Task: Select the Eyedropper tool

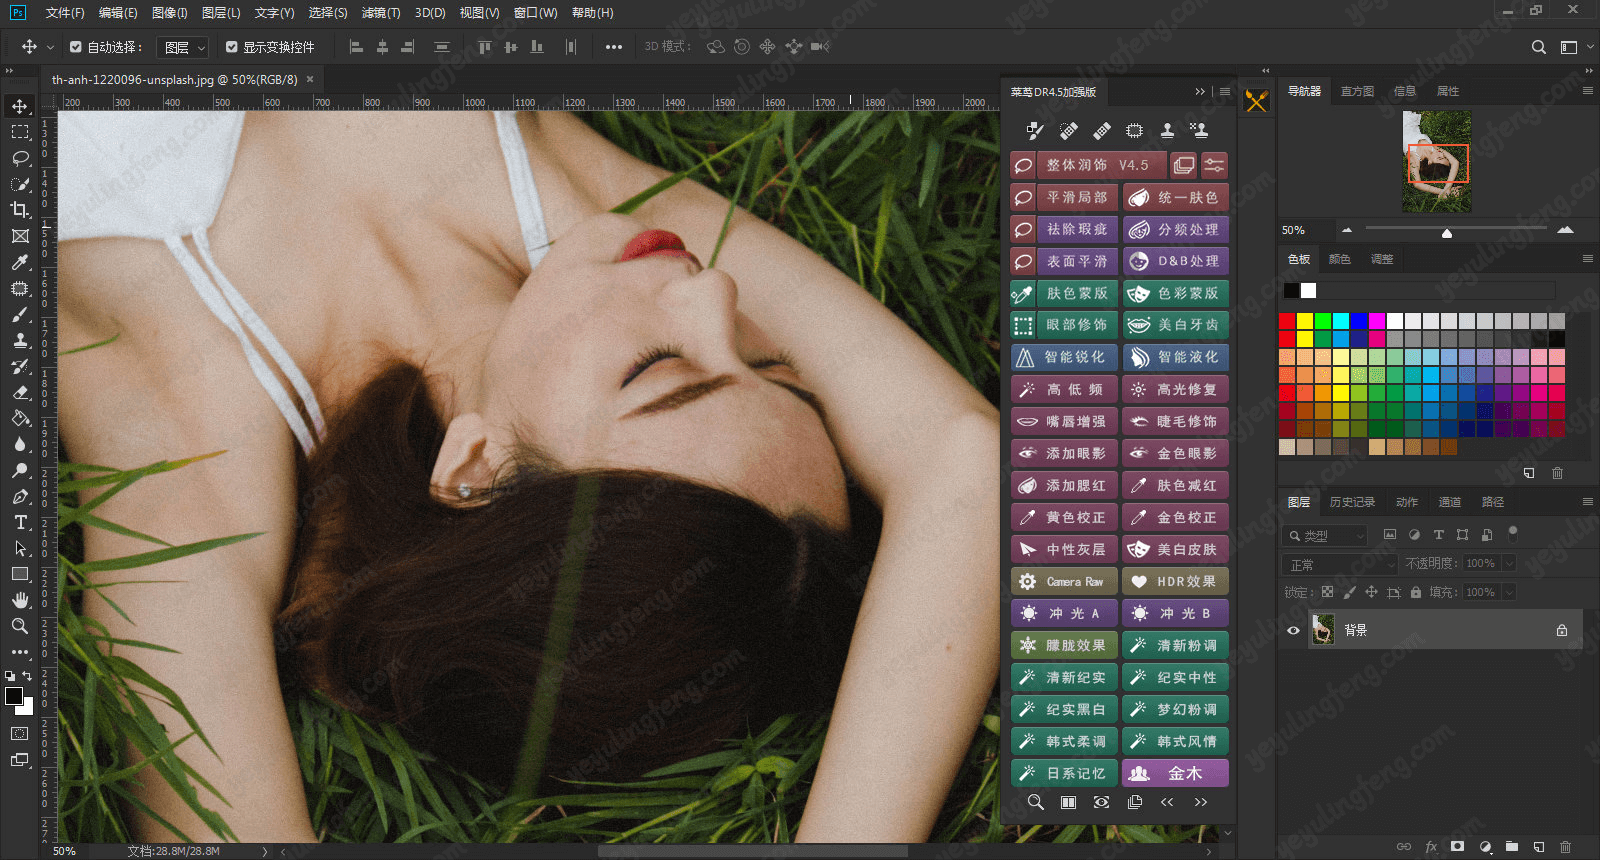Action: [20, 262]
